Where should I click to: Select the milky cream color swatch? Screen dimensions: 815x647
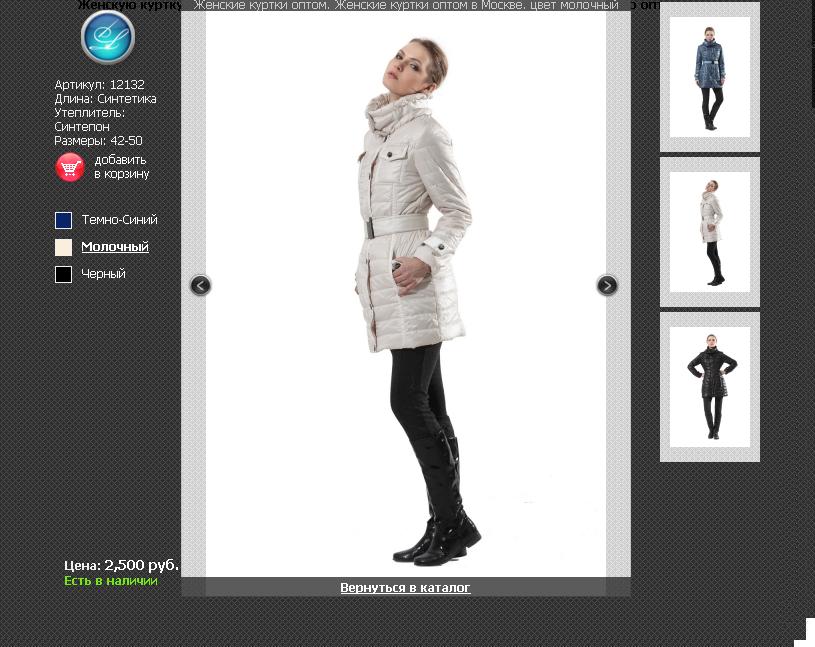click(x=63, y=247)
